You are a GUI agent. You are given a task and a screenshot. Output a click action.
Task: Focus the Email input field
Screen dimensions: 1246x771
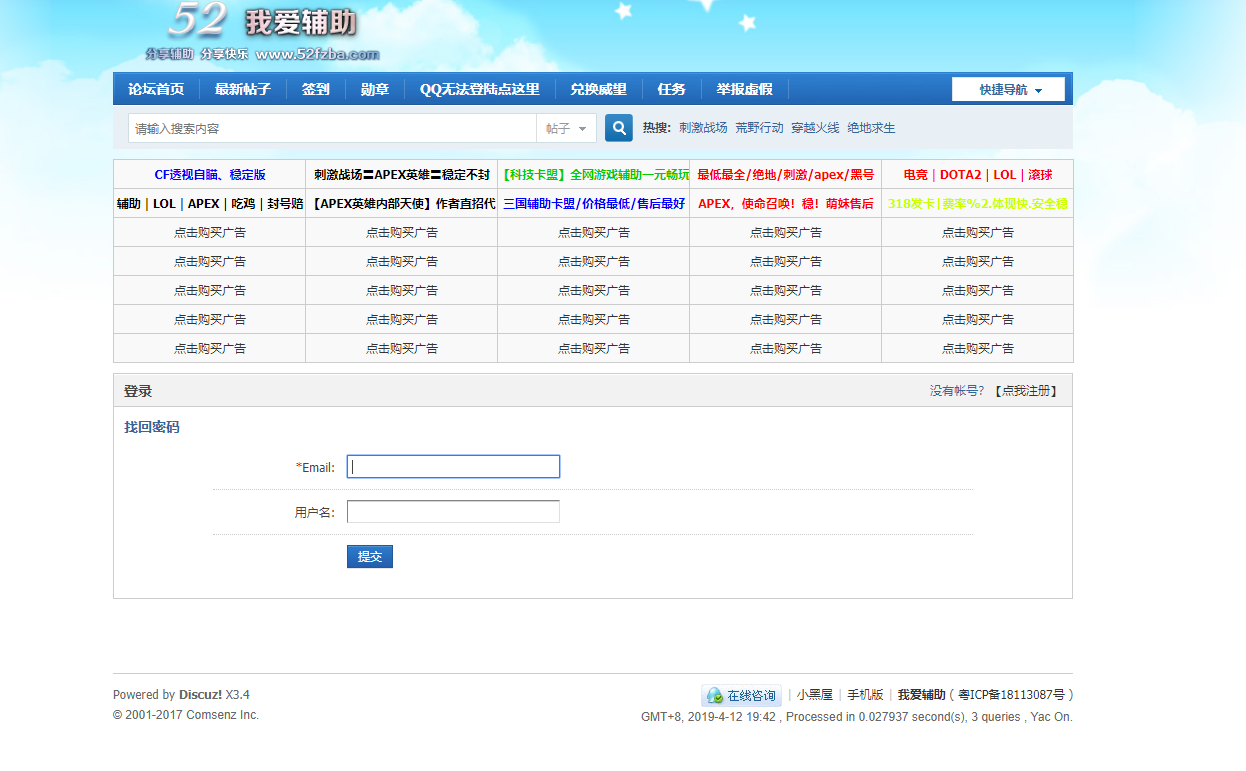coord(453,467)
